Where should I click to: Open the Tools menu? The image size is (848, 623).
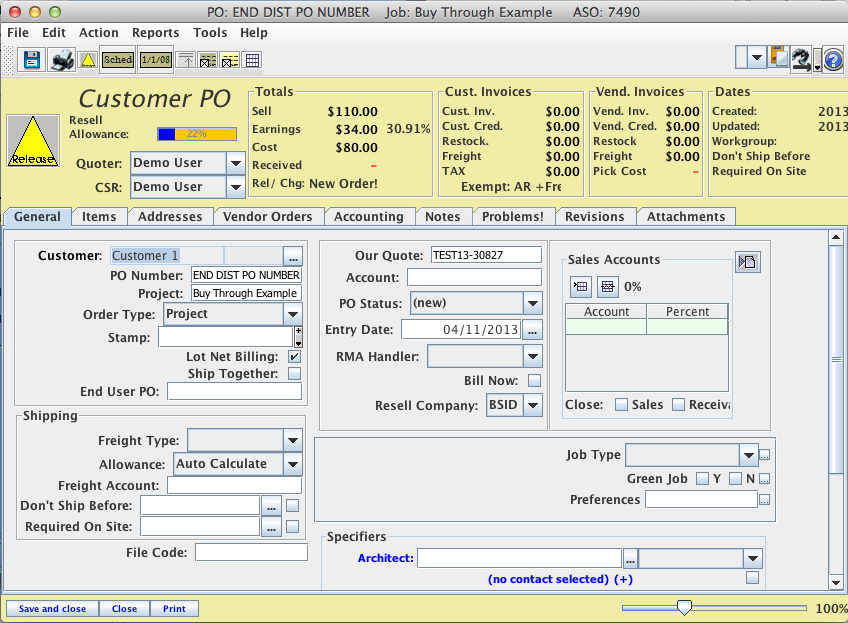(210, 32)
